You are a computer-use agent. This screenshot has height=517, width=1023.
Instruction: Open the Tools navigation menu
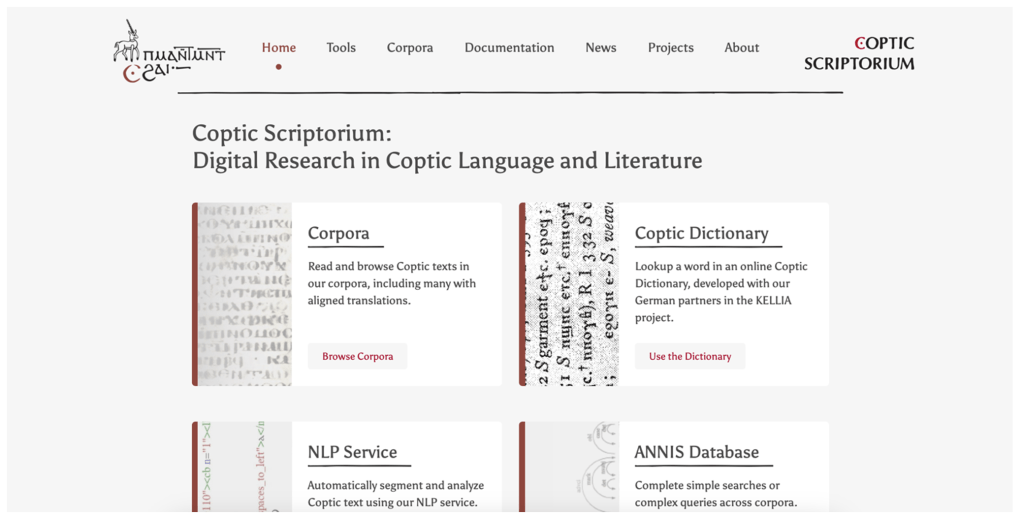341,47
